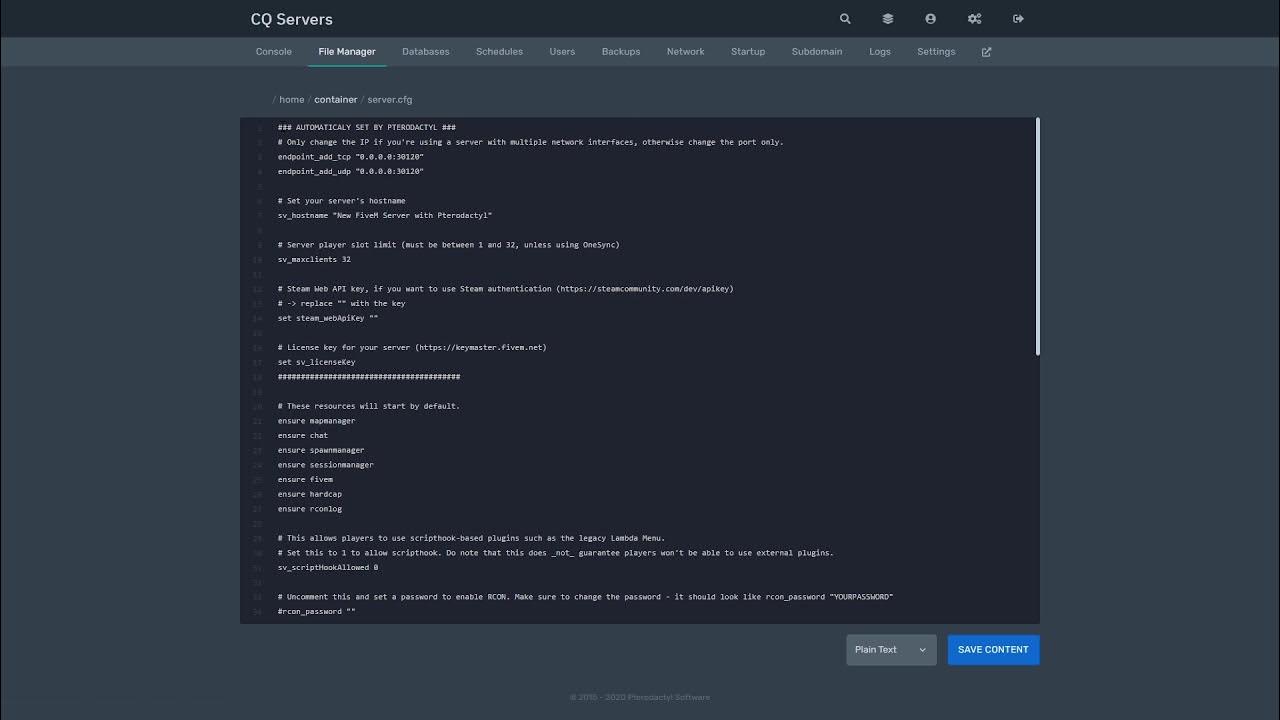Click the These resources will start comment

[369, 407]
